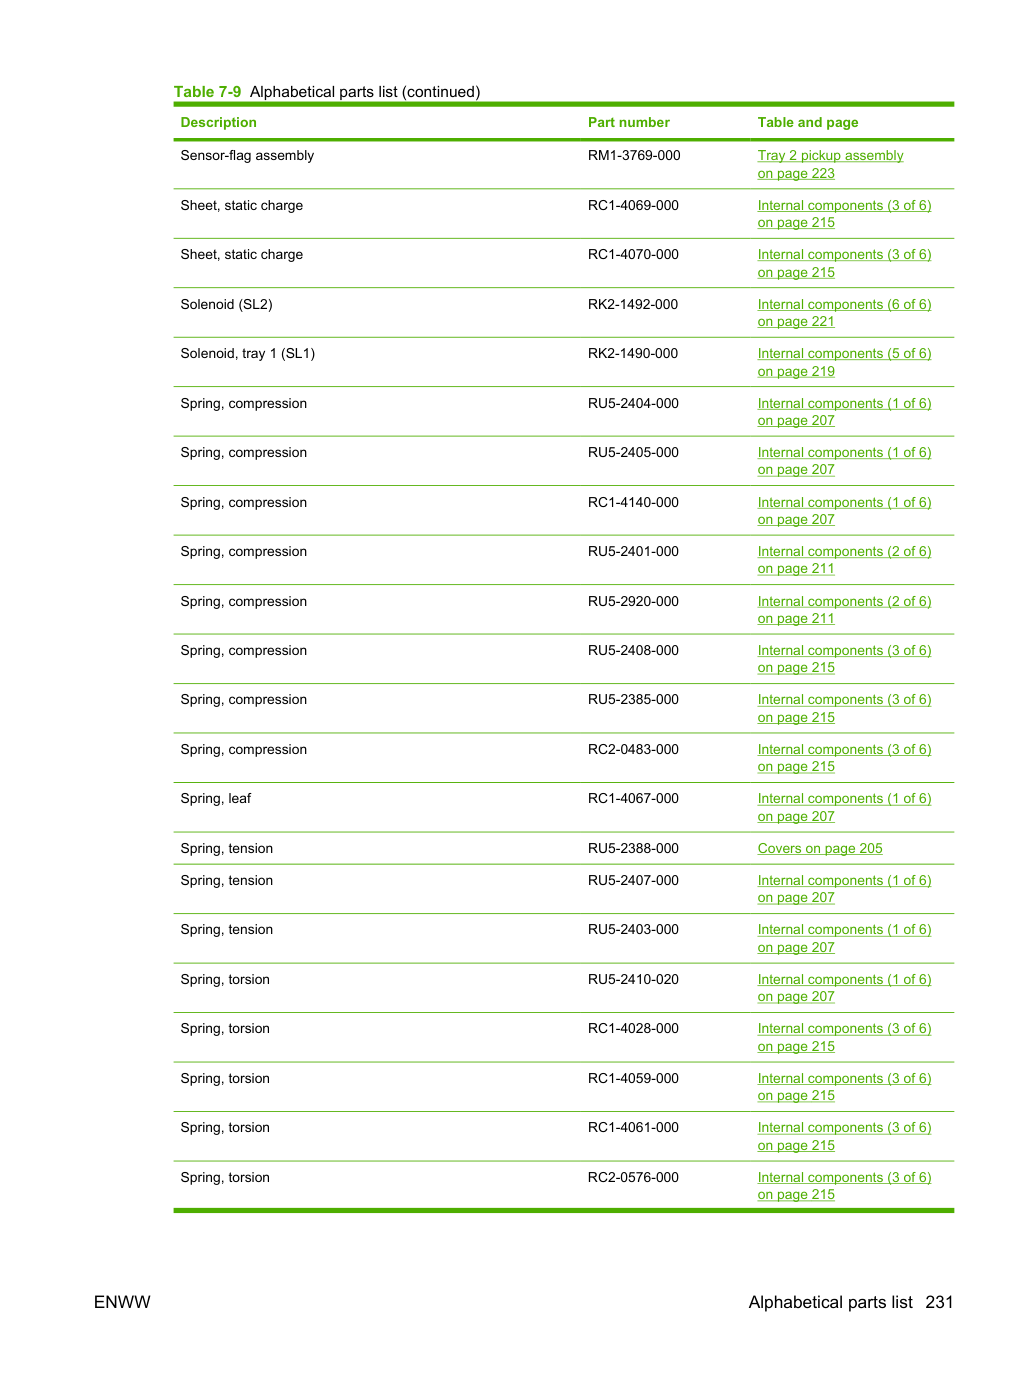This screenshot has width=1033, height=1375.
Task: Open the Solenoid (SL2) page 221 link
Action: point(844,313)
